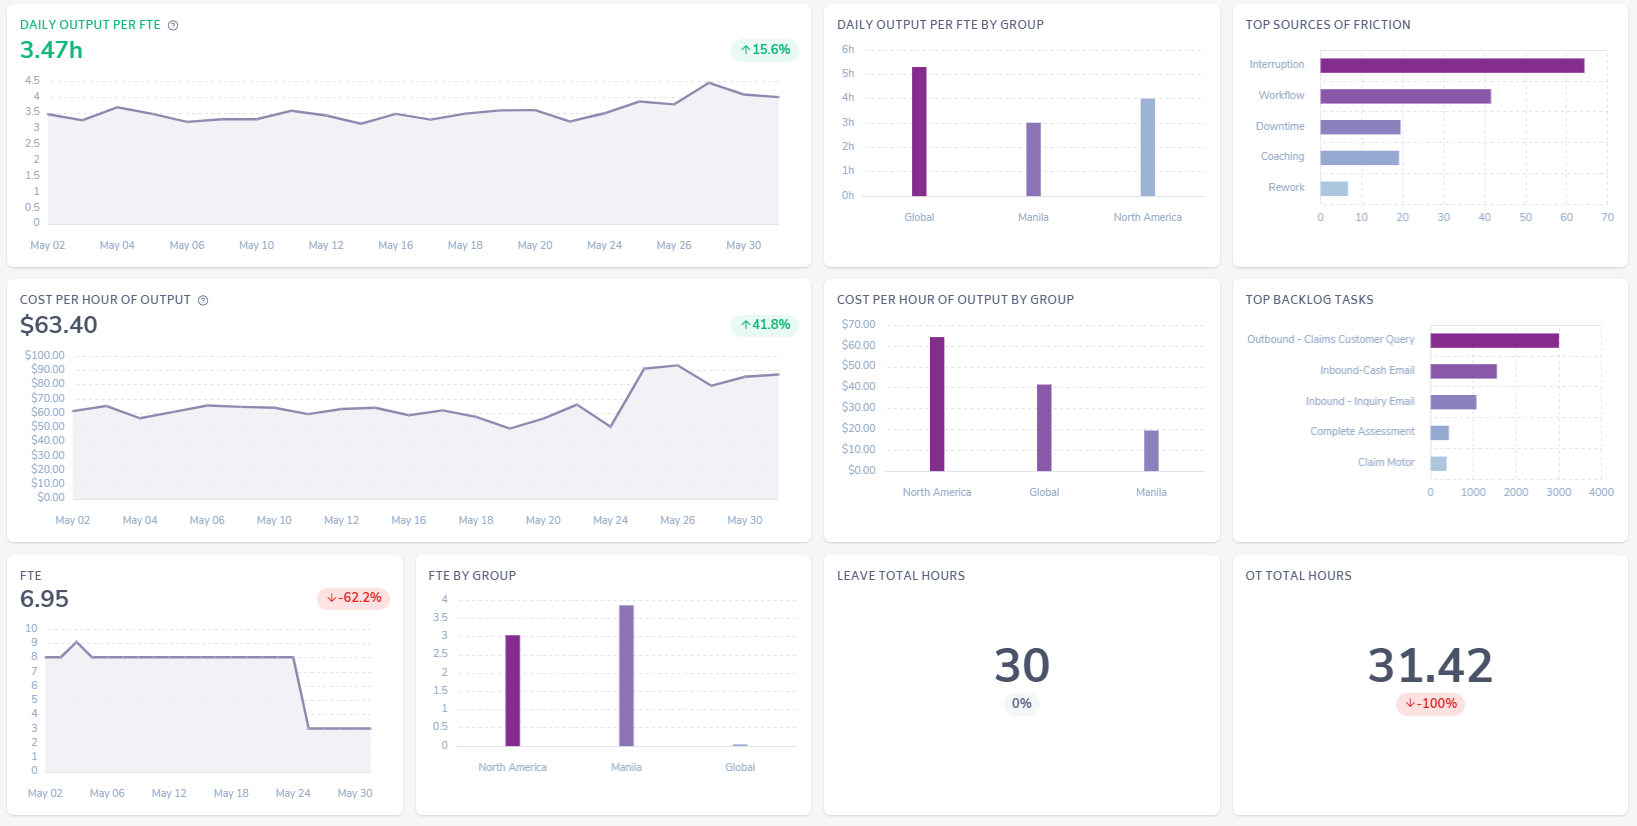The image size is (1637, 826).
Task: Click the Workflow friction bar
Action: (1405, 96)
